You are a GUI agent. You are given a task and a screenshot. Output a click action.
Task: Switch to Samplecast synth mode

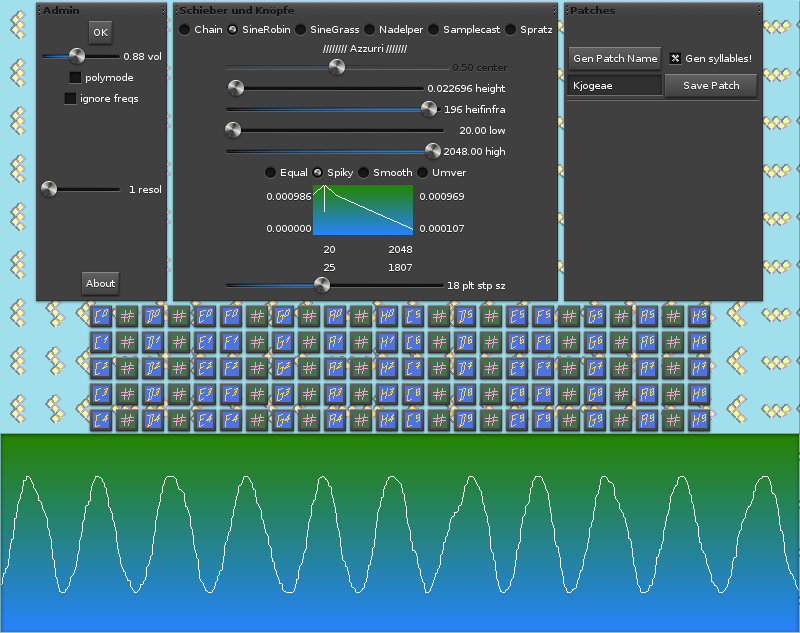pos(435,30)
